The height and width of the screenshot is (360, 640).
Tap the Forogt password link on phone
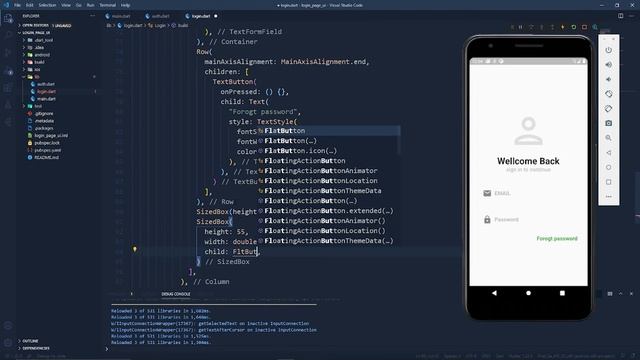point(557,238)
